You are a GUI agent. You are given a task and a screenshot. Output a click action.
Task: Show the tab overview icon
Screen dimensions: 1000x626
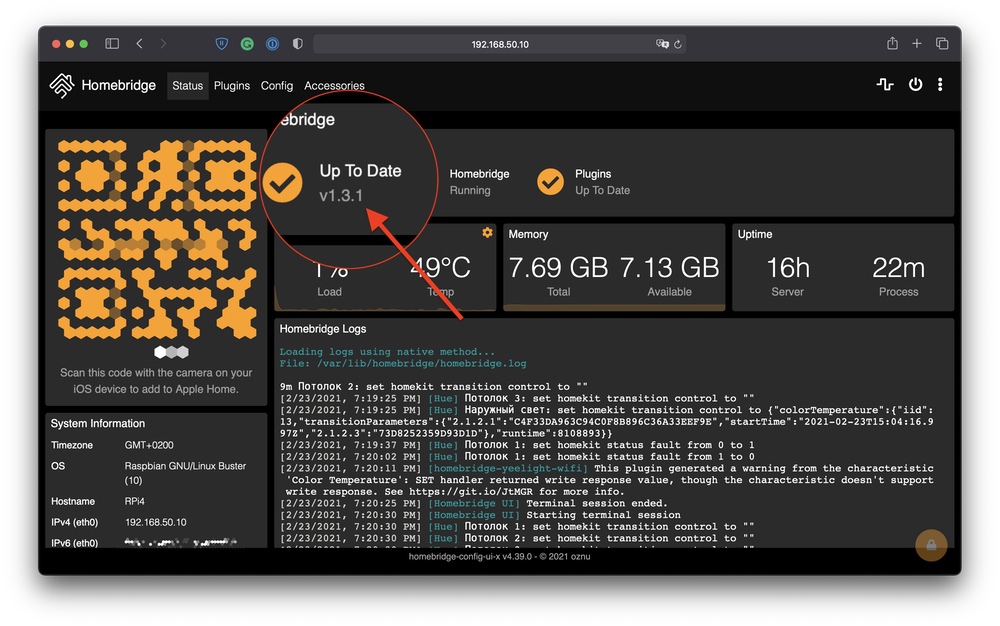(x=942, y=43)
